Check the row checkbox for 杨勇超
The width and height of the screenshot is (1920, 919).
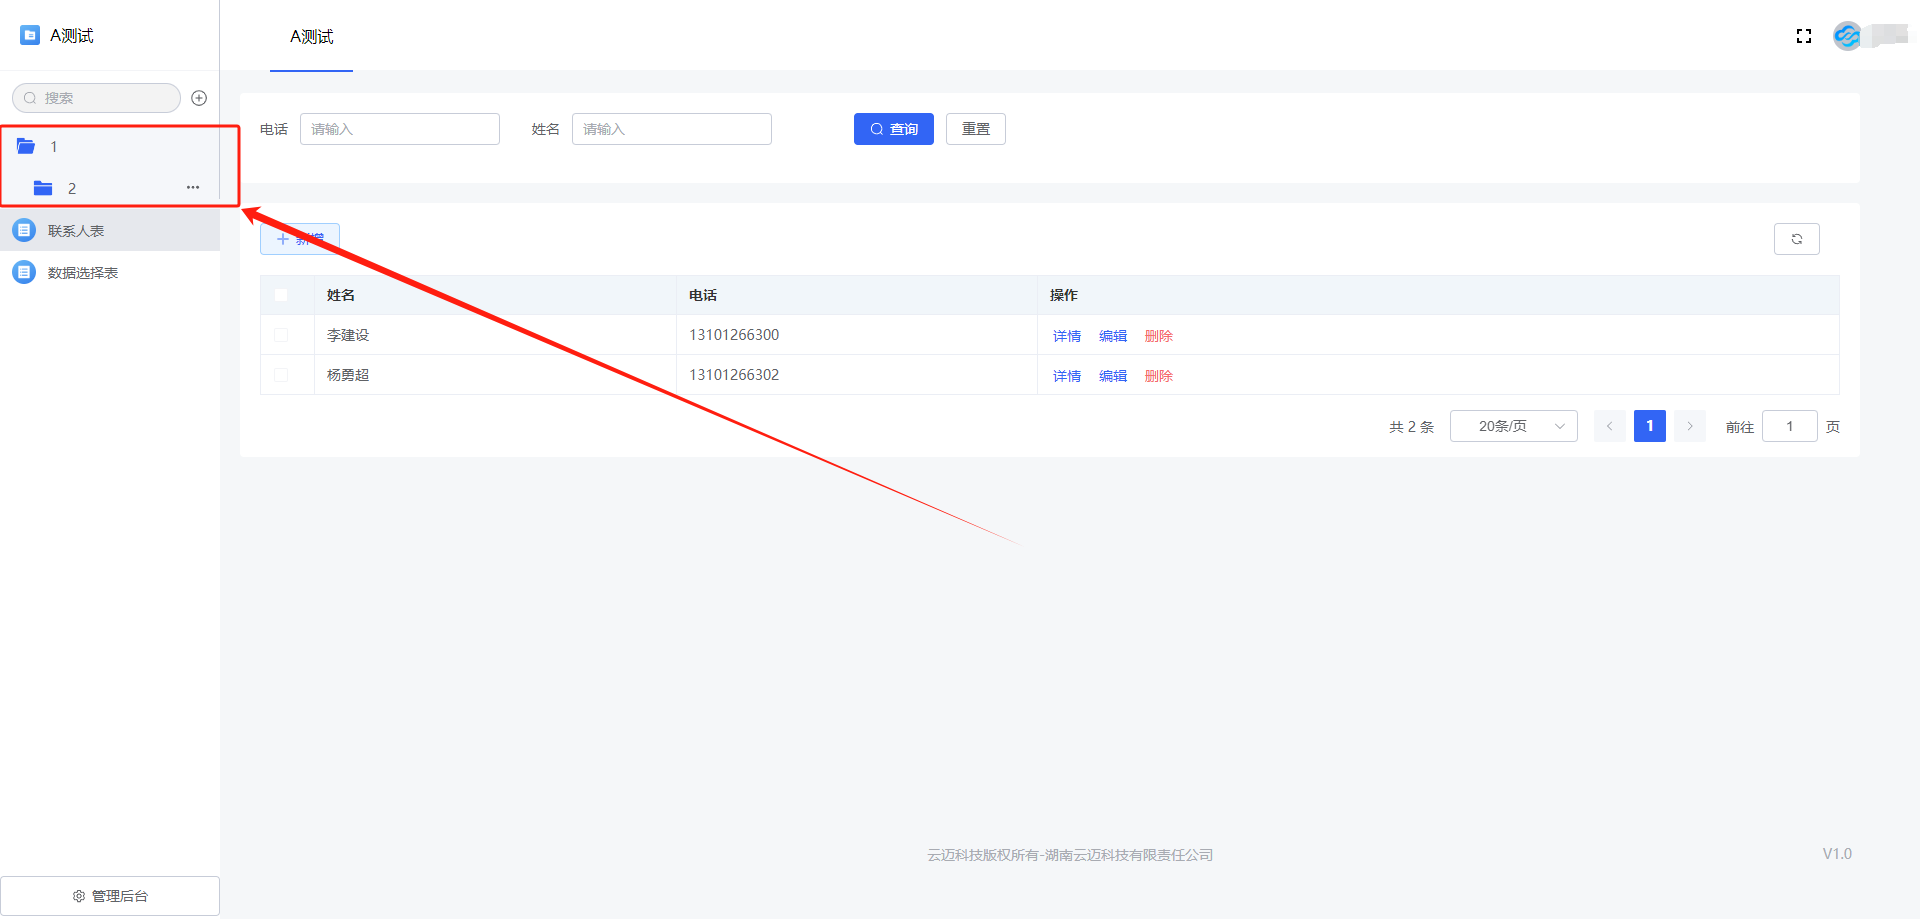coord(281,375)
